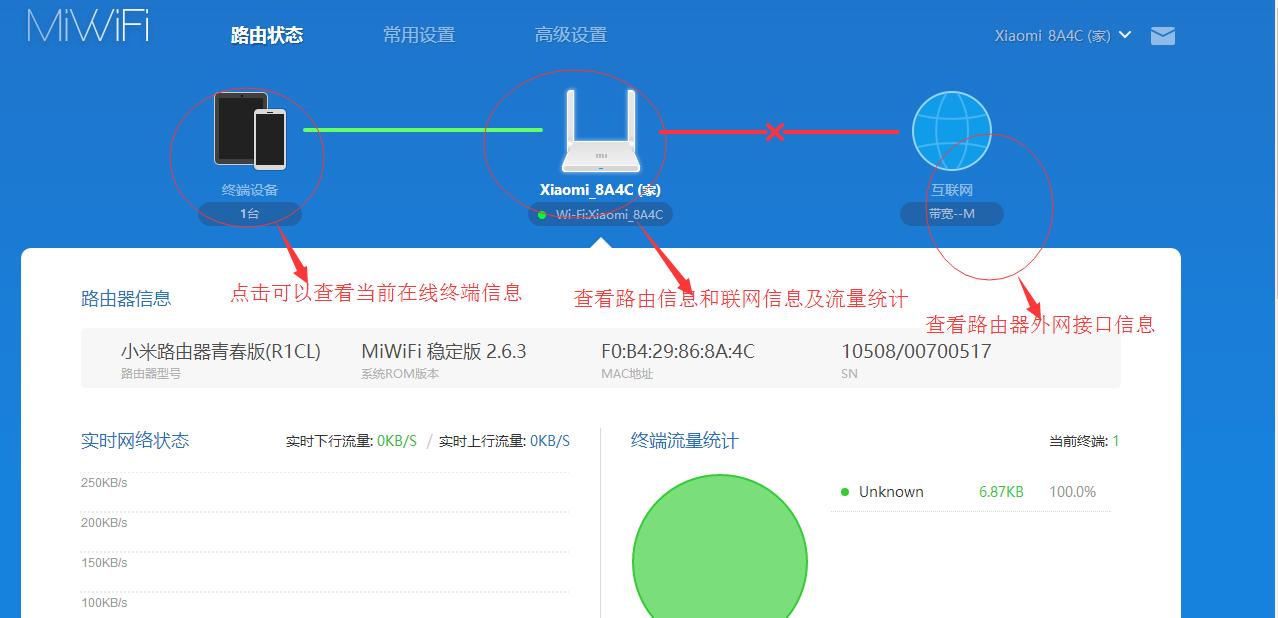Click the 1台 device count pill
1278x618 pixels.
click(x=249, y=214)
